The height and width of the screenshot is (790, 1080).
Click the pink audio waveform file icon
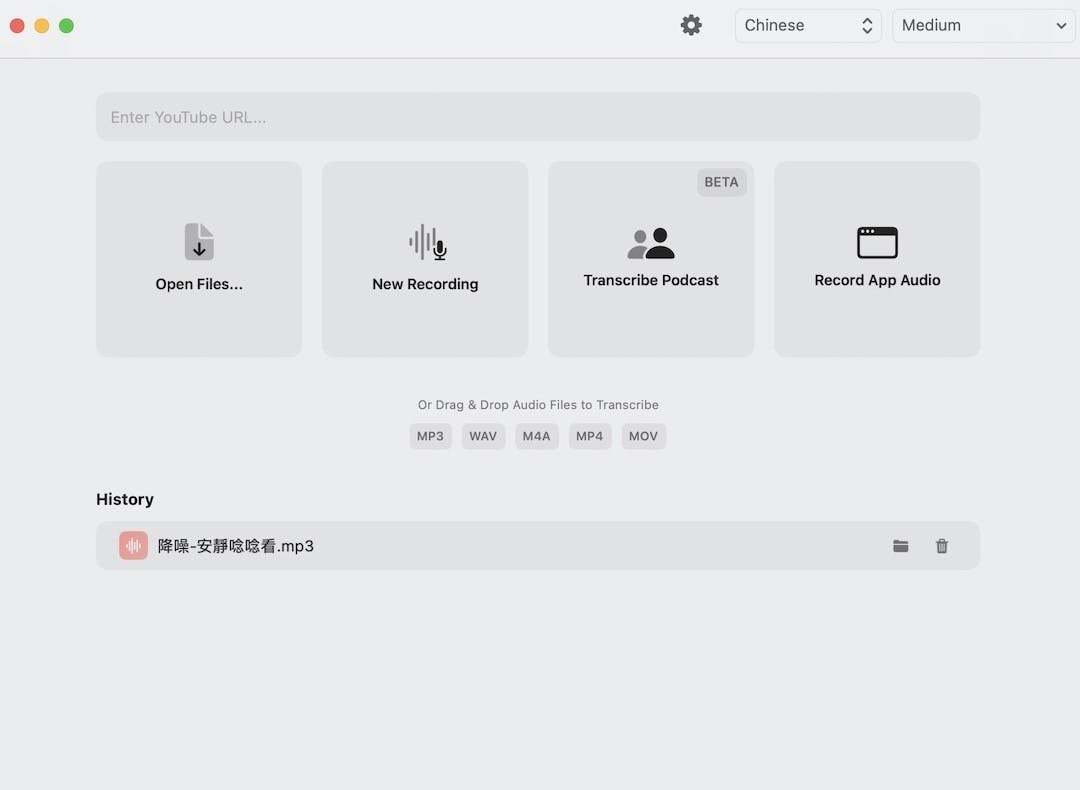point(133,546)
